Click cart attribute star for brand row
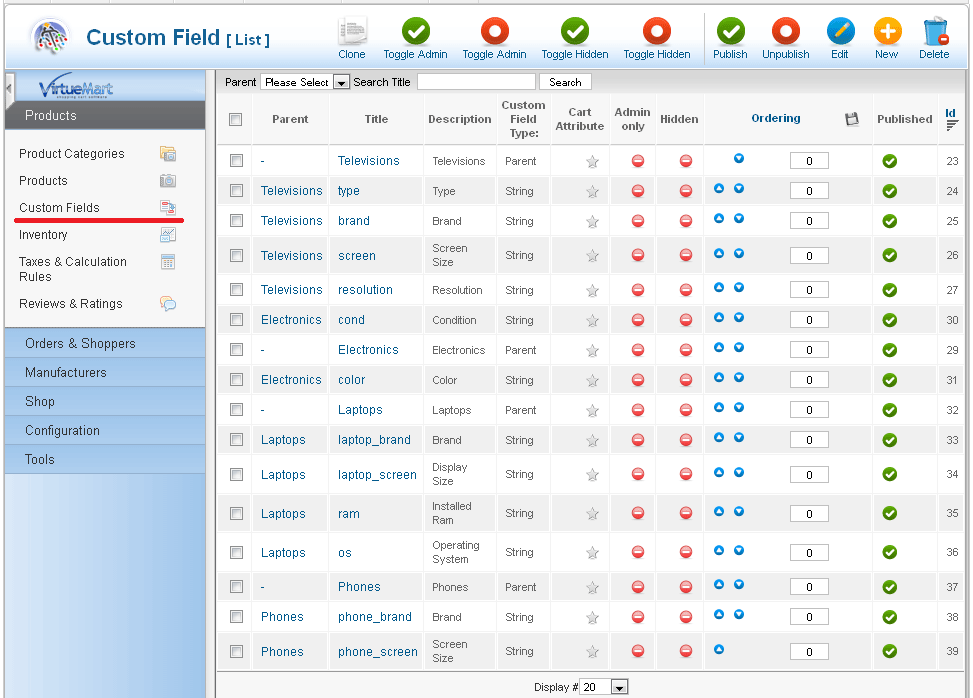This screenshot has width=973, height=698. click(592, 221)
